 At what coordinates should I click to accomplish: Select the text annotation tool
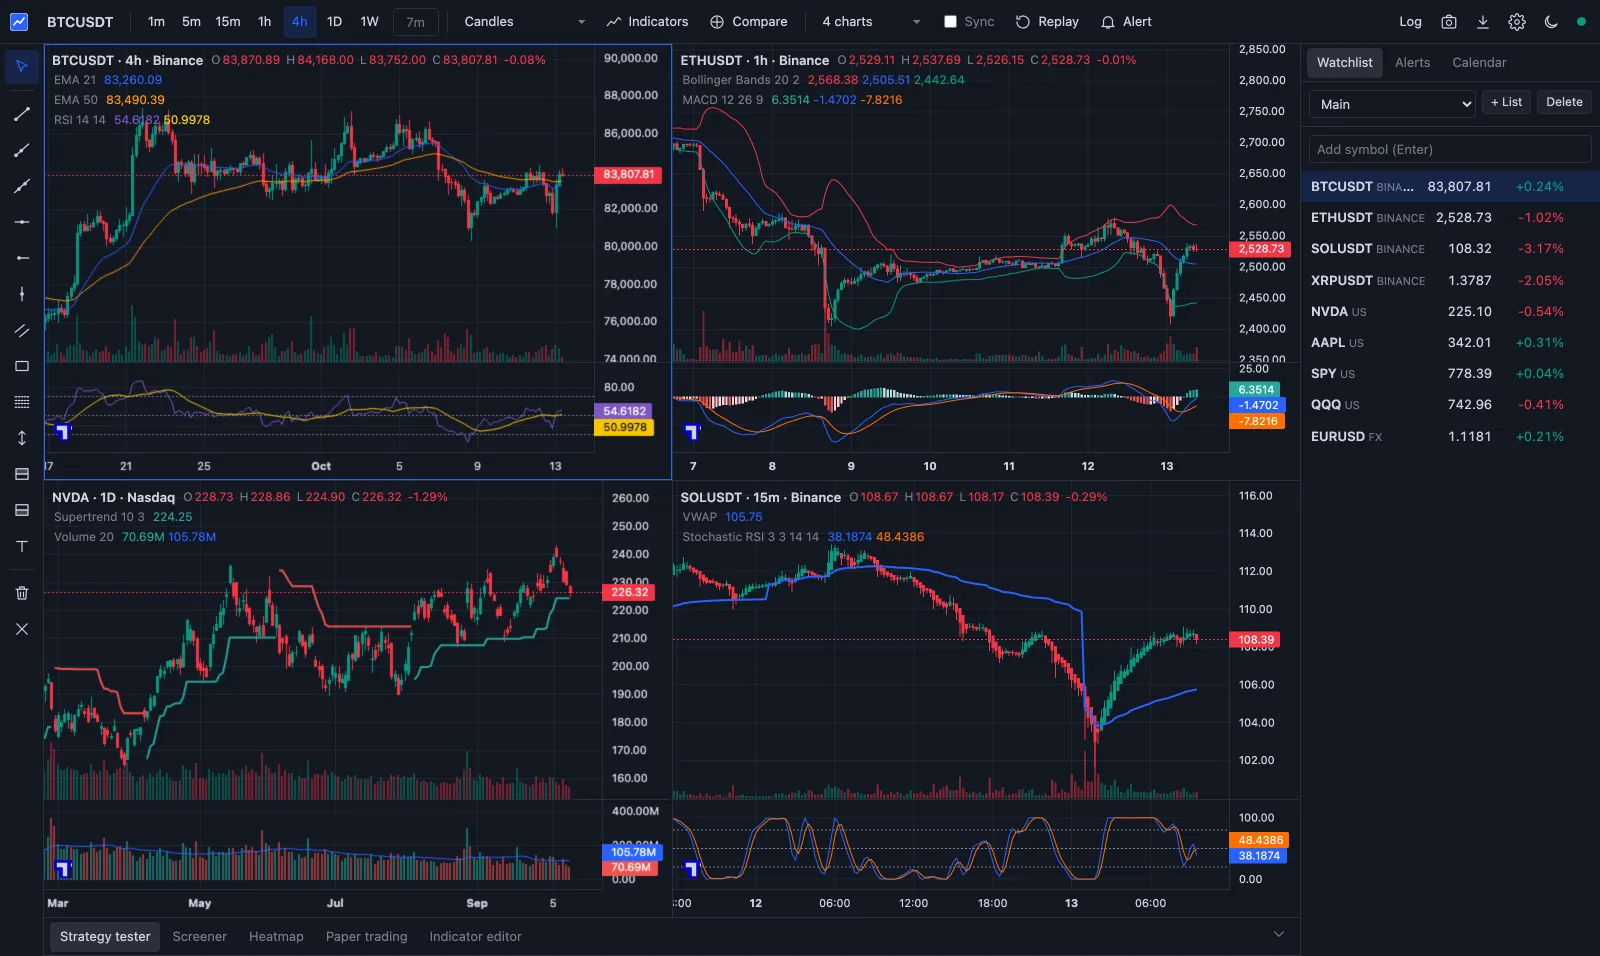(x=22, y=546)
